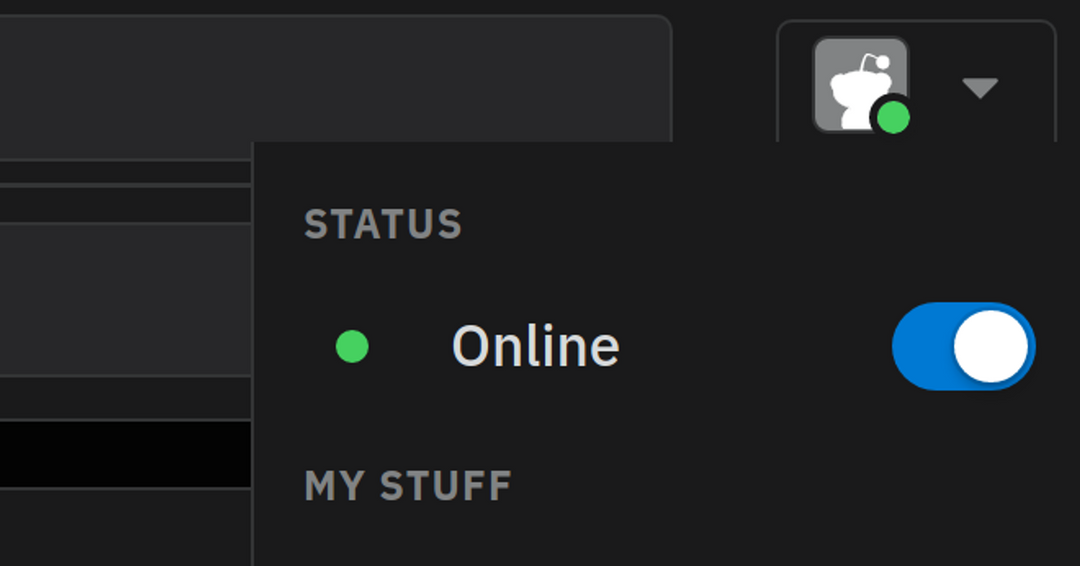This screenshot has width=1080, height=566.
Task: Collapse user menu with the down arrow
Action: [980, 88]
